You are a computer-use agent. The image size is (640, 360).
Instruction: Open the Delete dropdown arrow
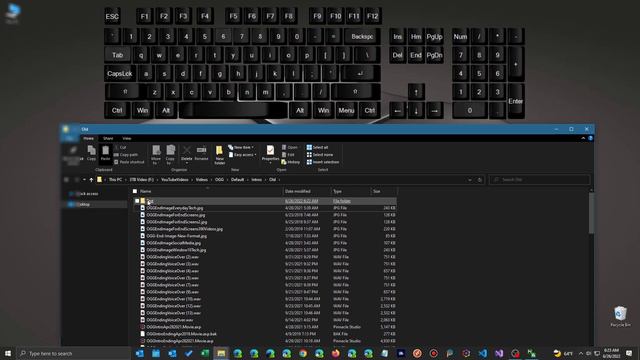tap(187, 163)
